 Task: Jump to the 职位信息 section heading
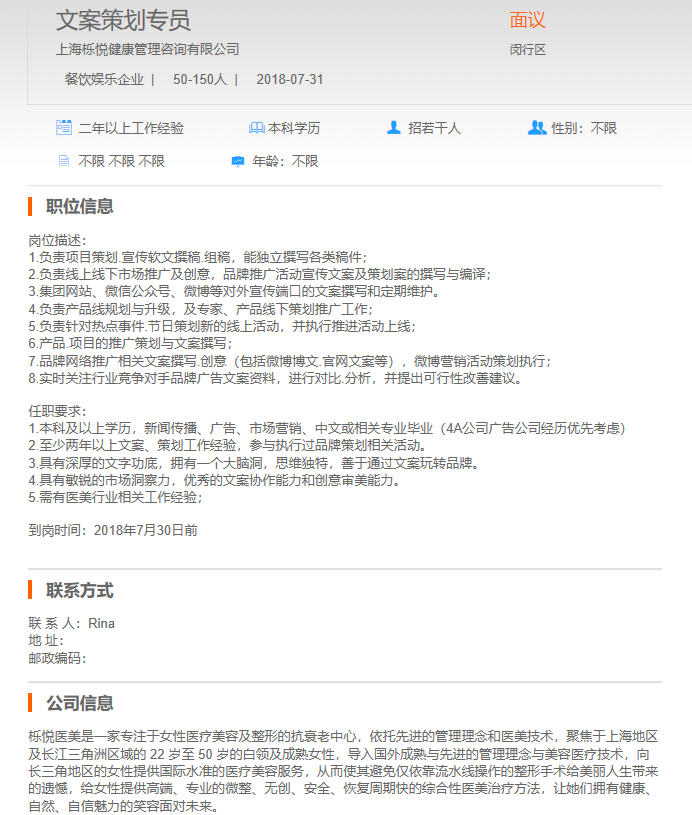click(80, 207)
